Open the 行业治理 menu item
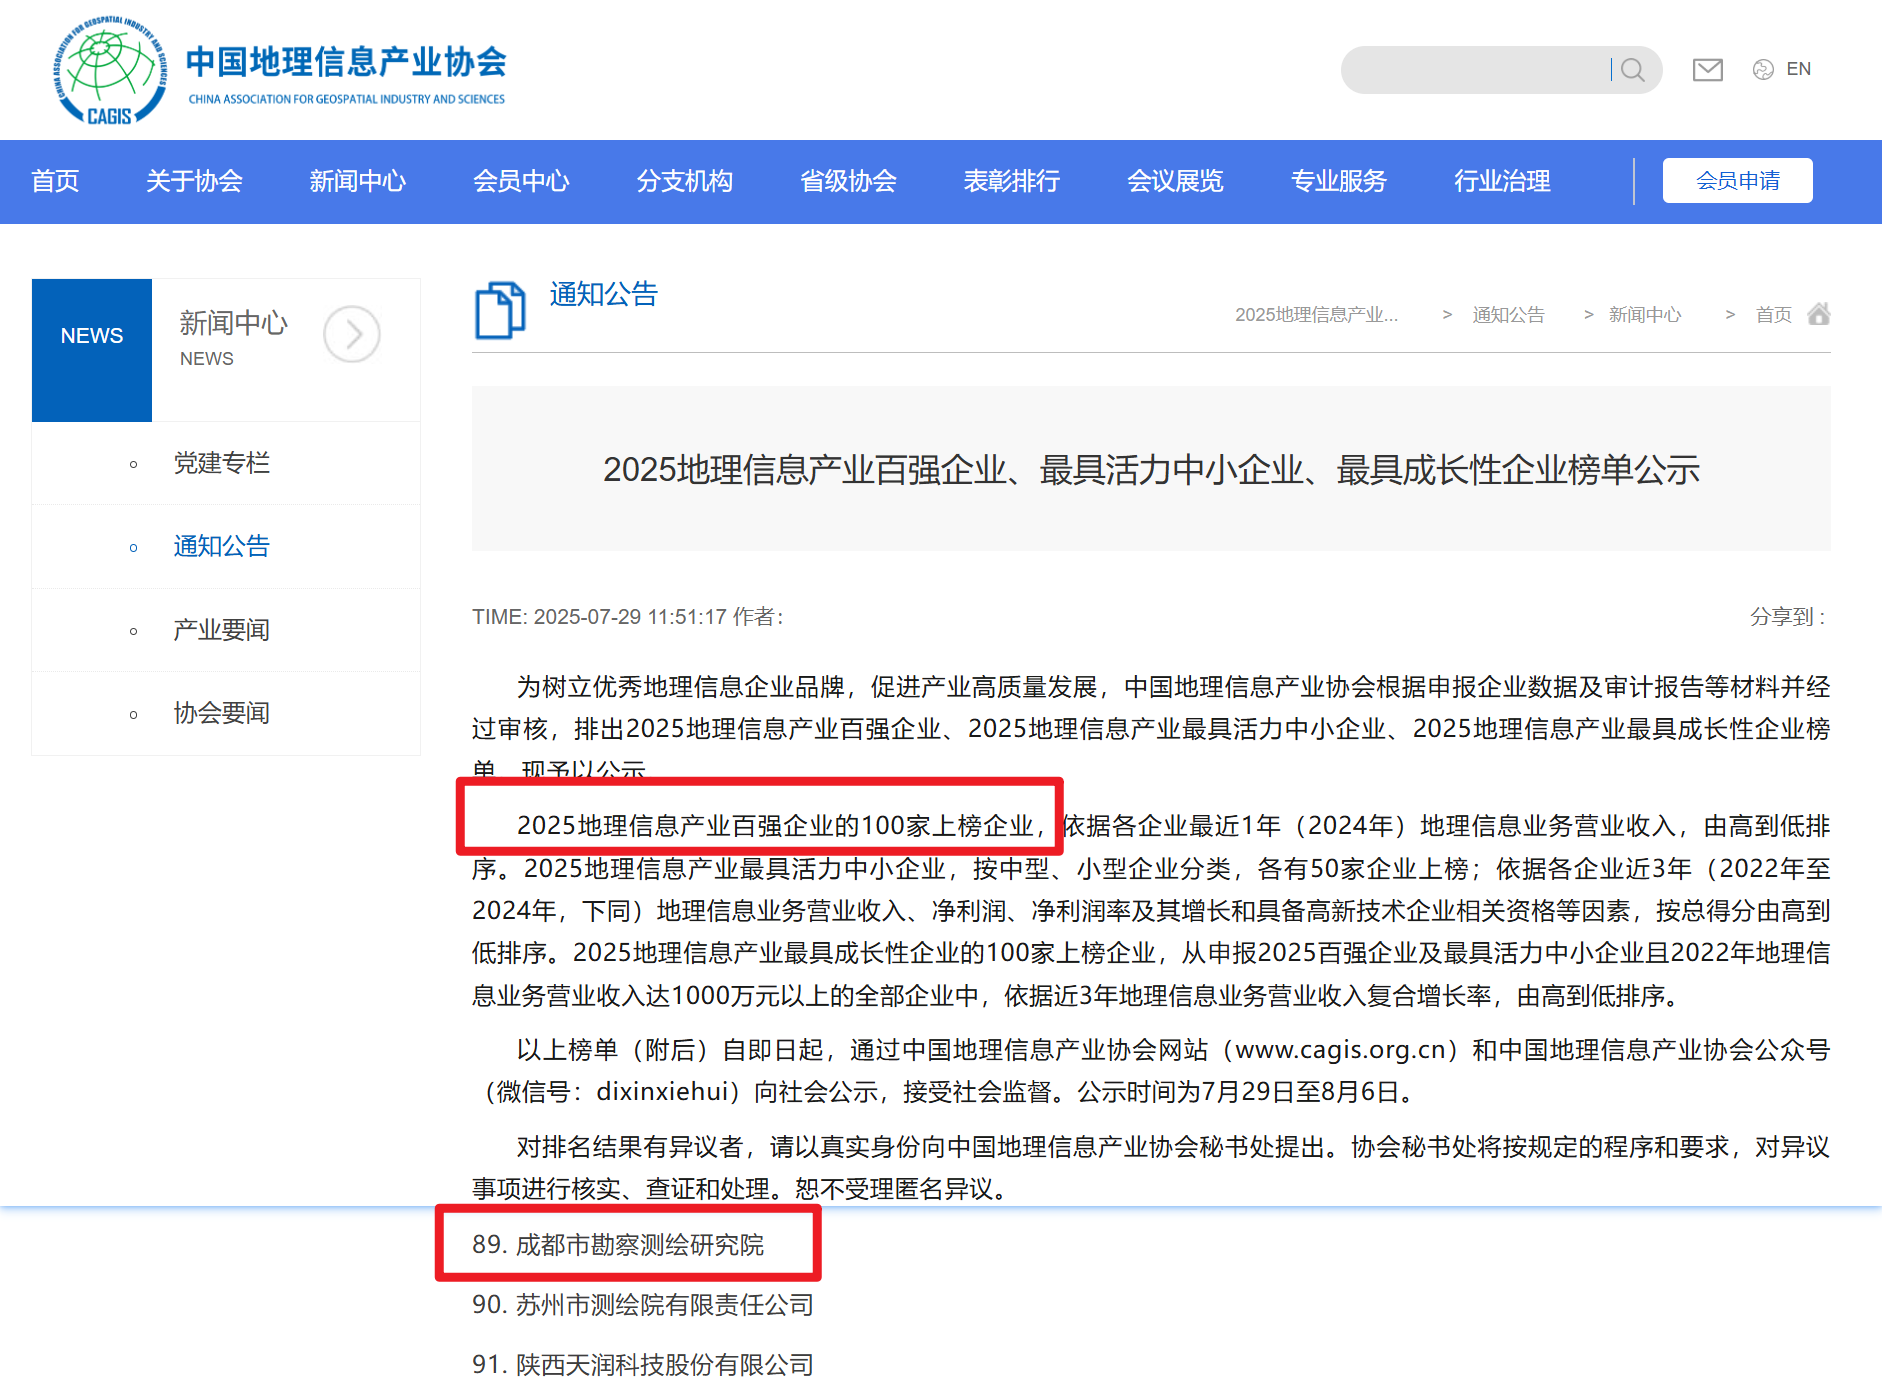The image size is (1882, 1388). [x=1502, y=181]
